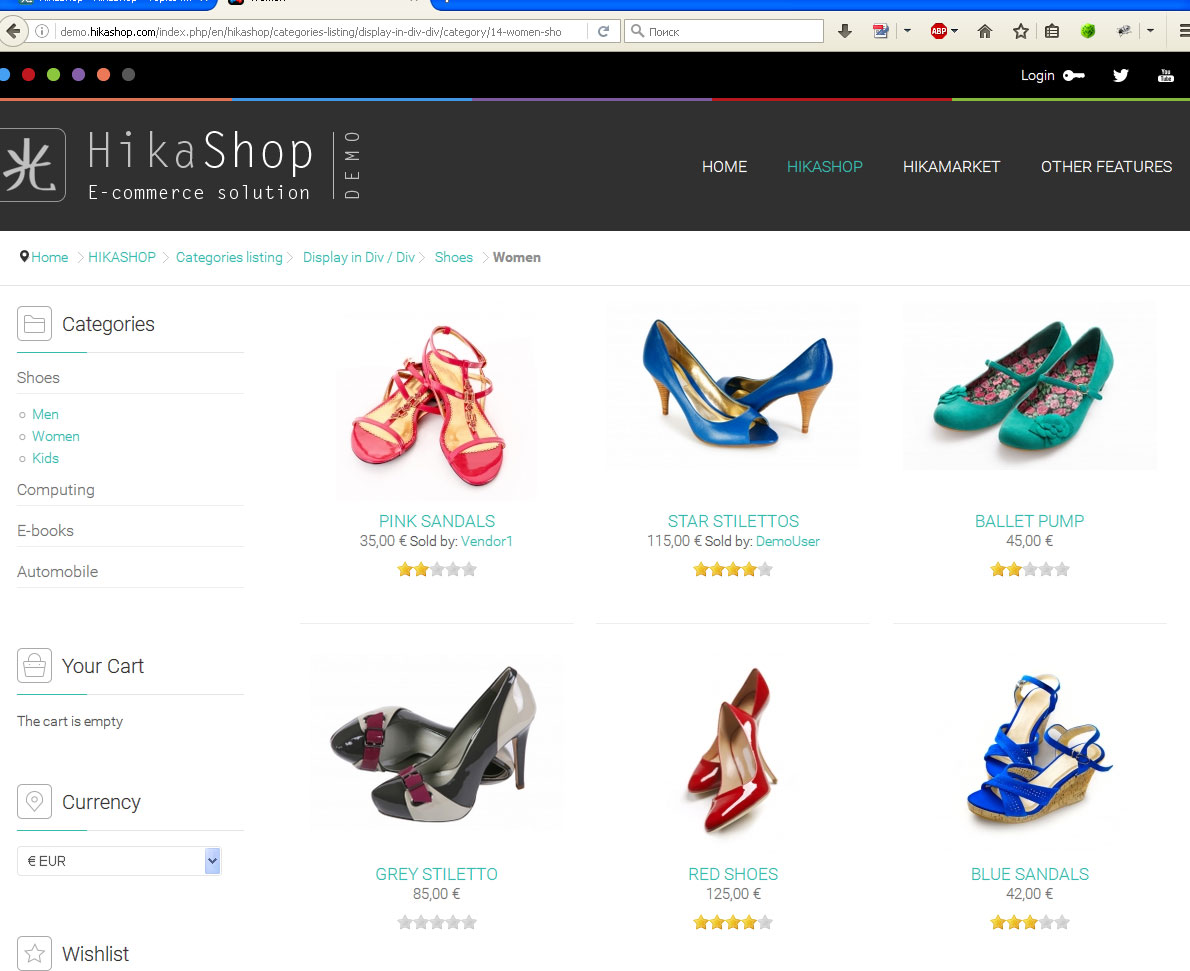Open the Shoes category in sidebar
Viewport: 1190px width, 971px height.
pos(38,377)
